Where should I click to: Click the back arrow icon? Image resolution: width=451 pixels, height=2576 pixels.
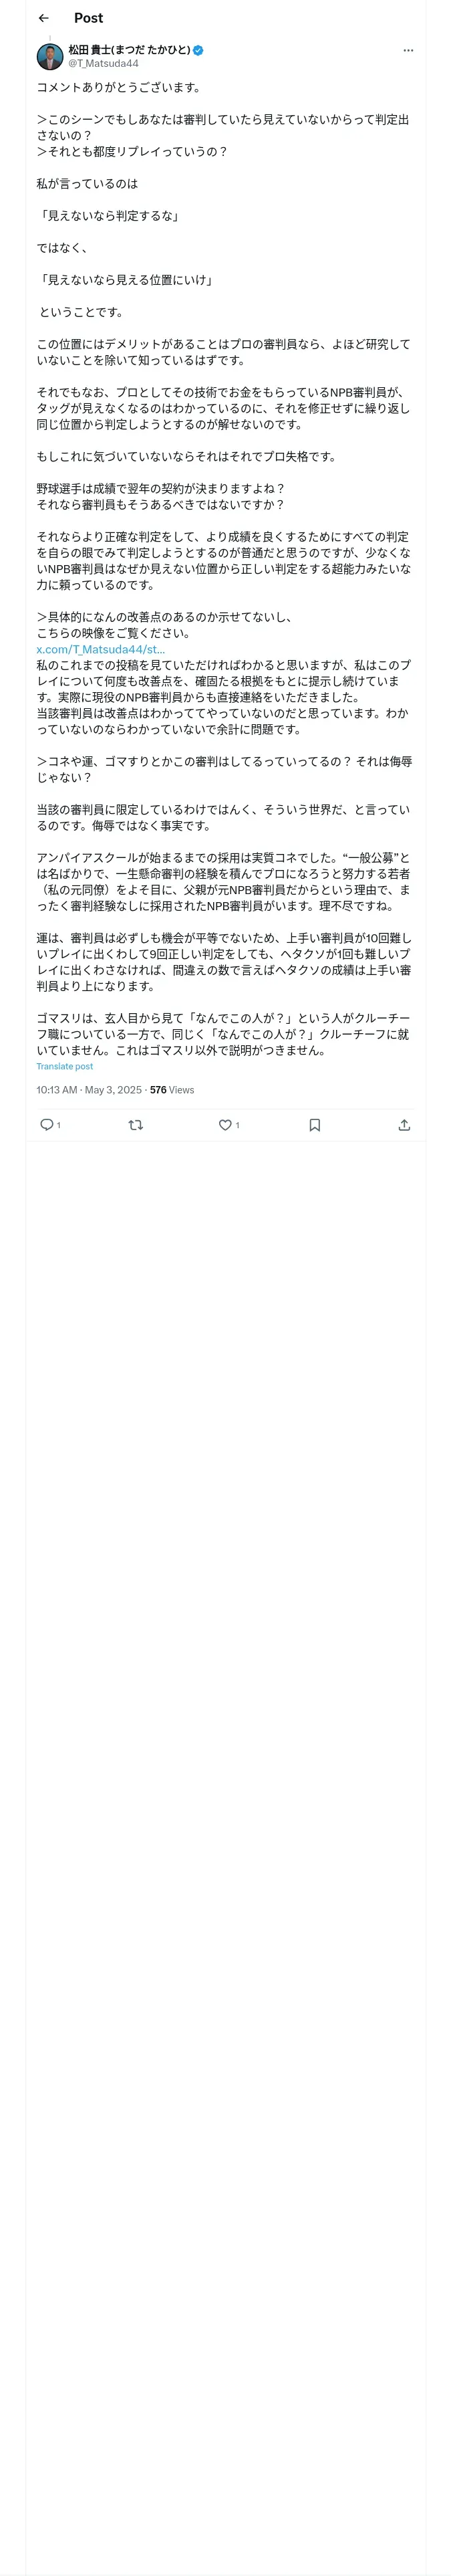[43, 18]
